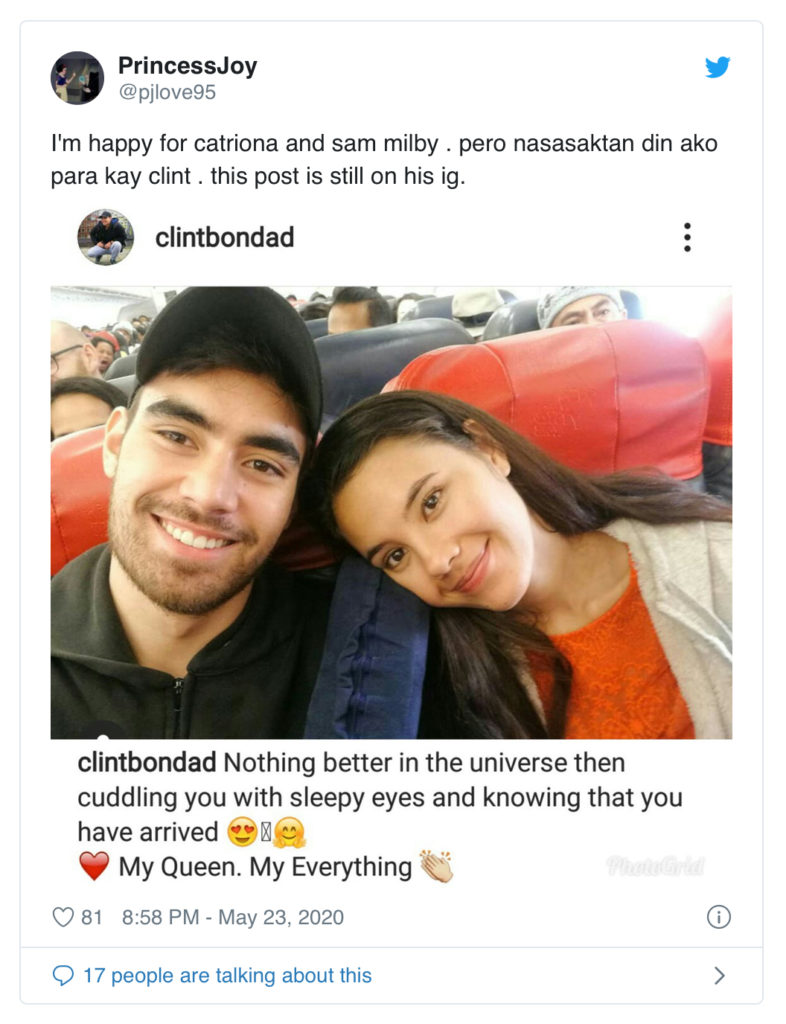The image size is (786, 1024).
Task: Click the Twitter bird logo
Action: coord(717,67)
